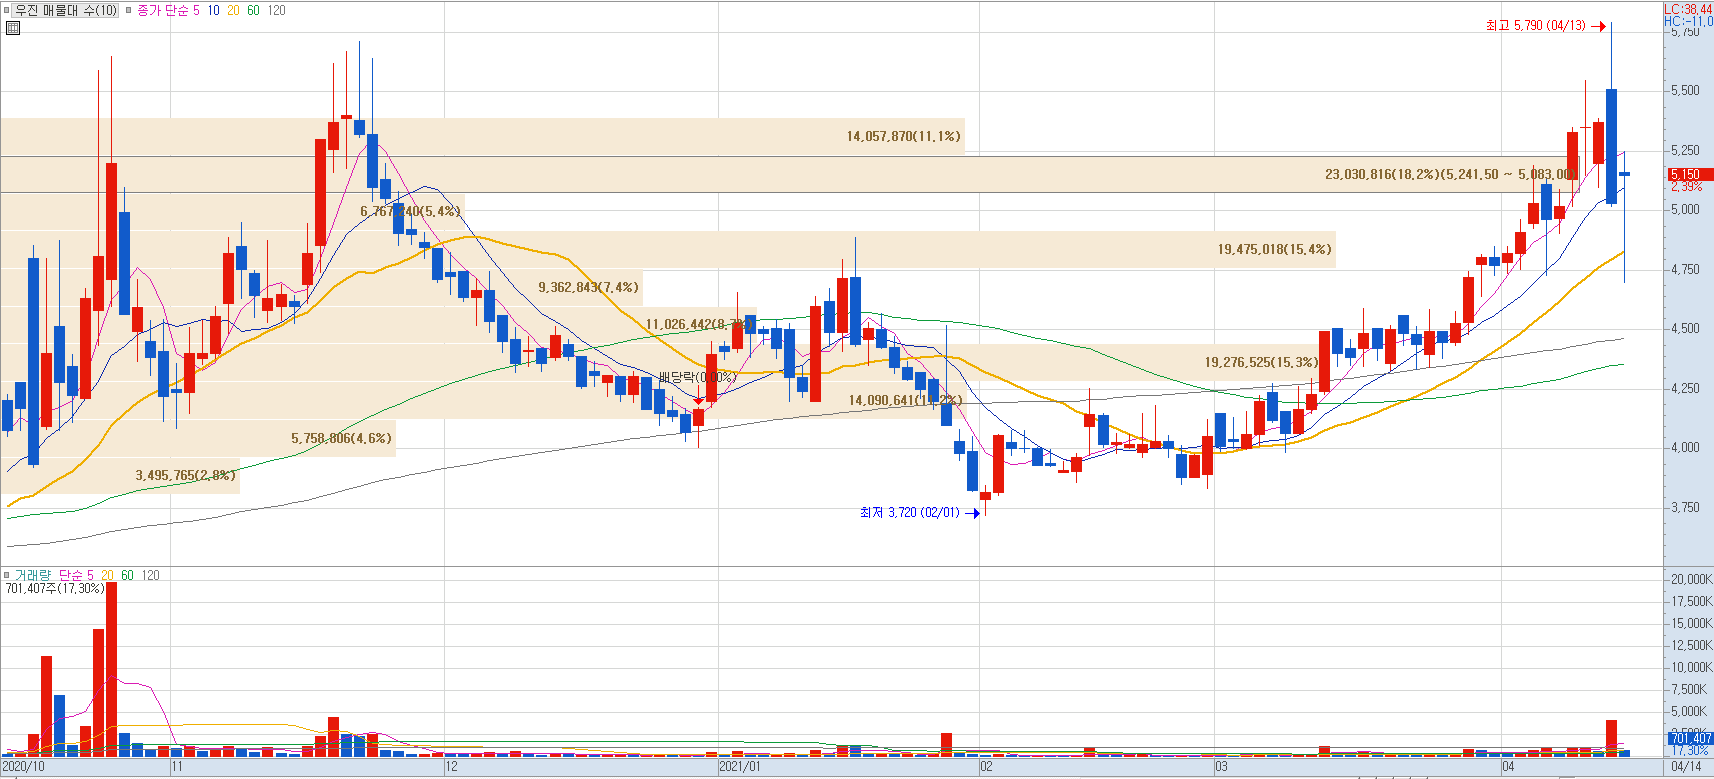This screenshot has width=1714, height=779.
Task: Click the 2.39% change value on the price axis
Action: tap(1686, 186)
